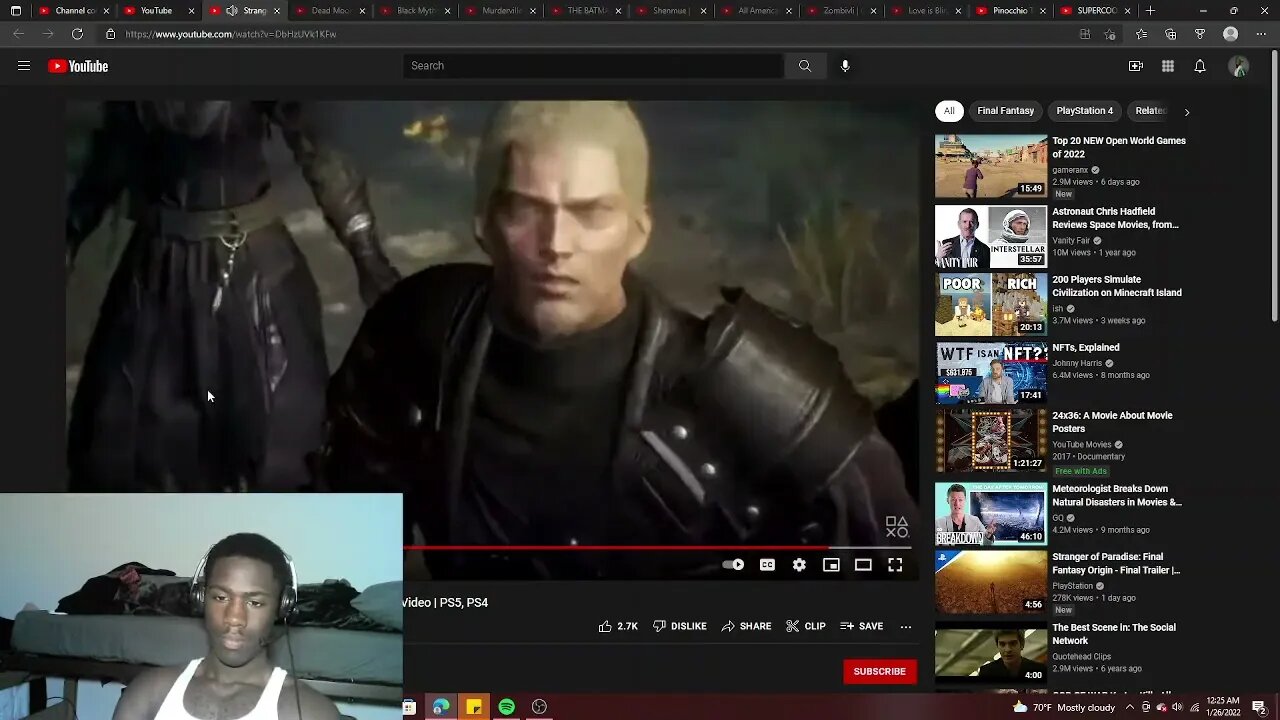Open the Astronaut Chris Hadfield Reviews Space Movies video

coord(1115,218)
